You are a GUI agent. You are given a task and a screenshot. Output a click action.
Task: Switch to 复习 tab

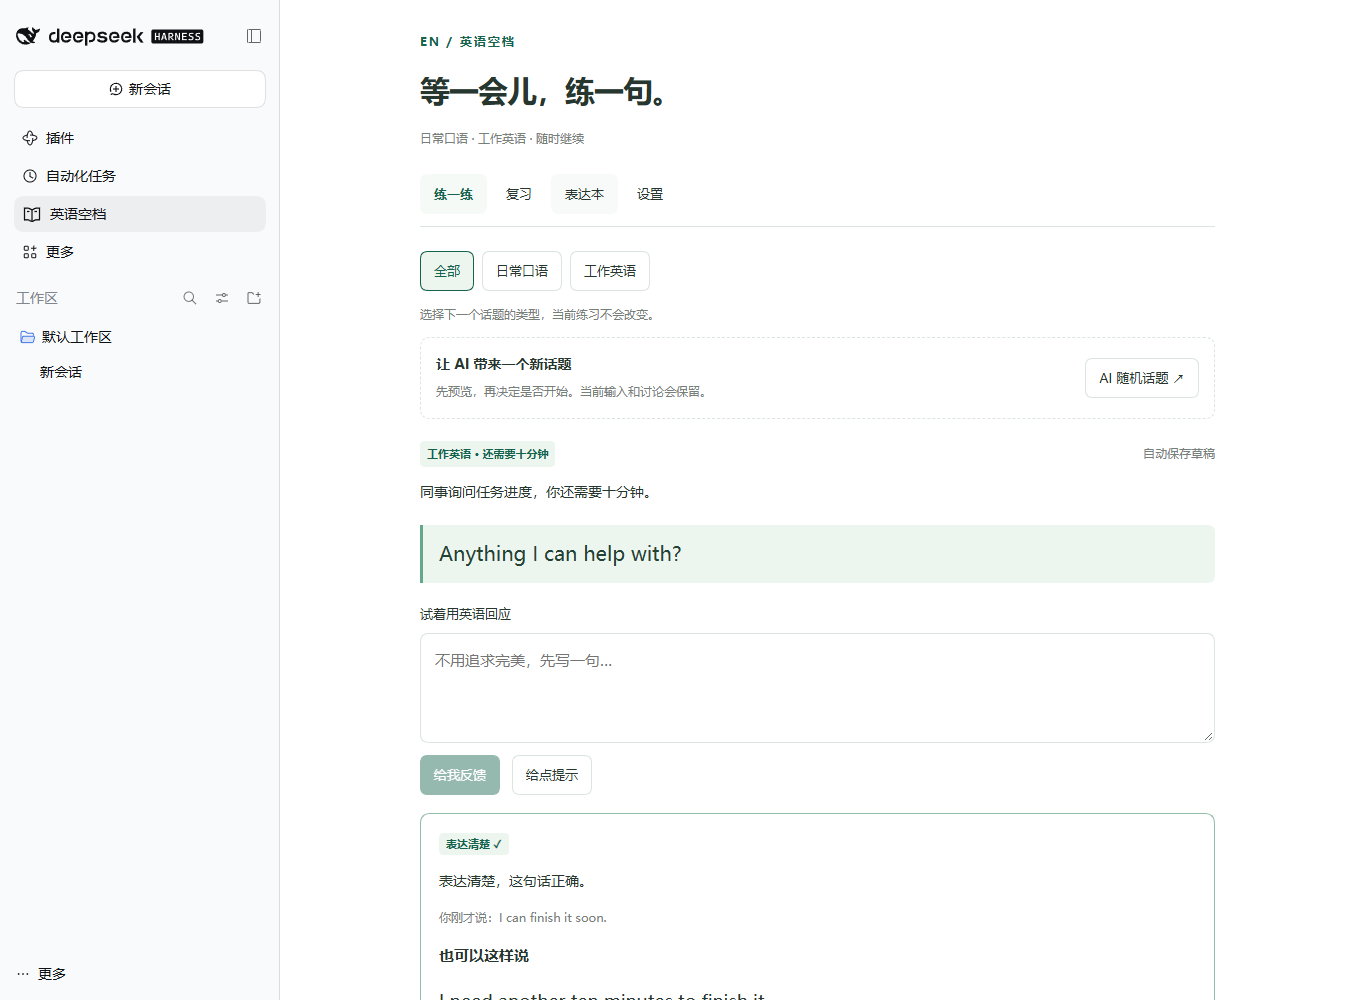(x=519, y=194)
